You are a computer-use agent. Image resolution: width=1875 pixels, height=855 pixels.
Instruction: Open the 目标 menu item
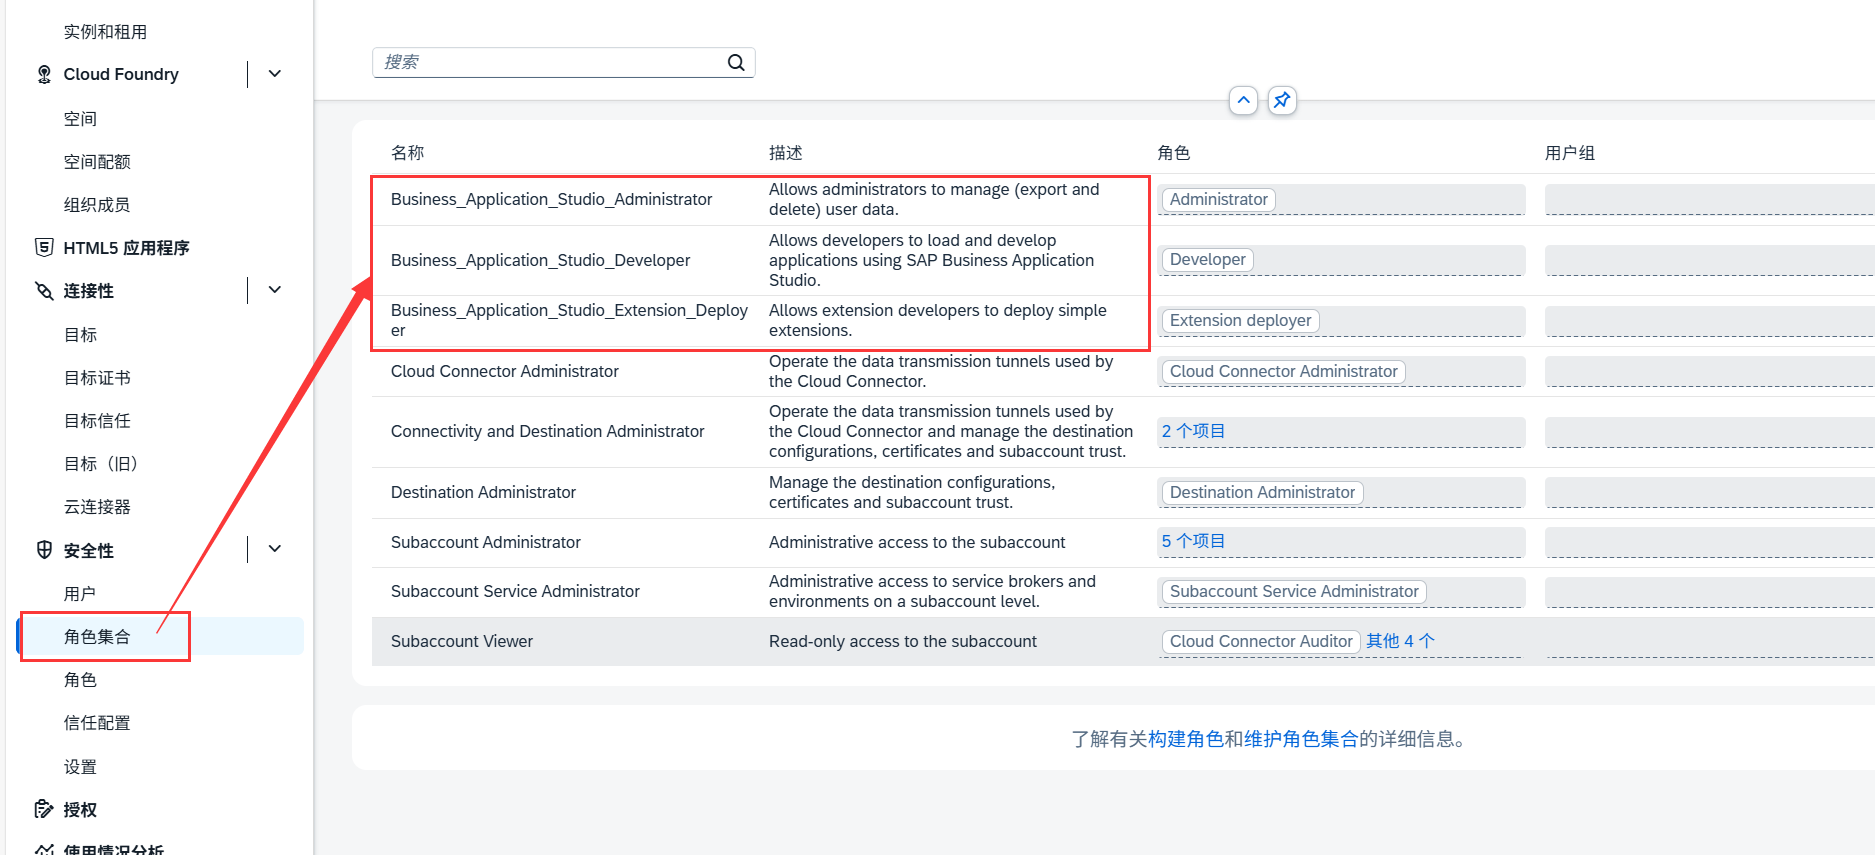click(80, 335)
